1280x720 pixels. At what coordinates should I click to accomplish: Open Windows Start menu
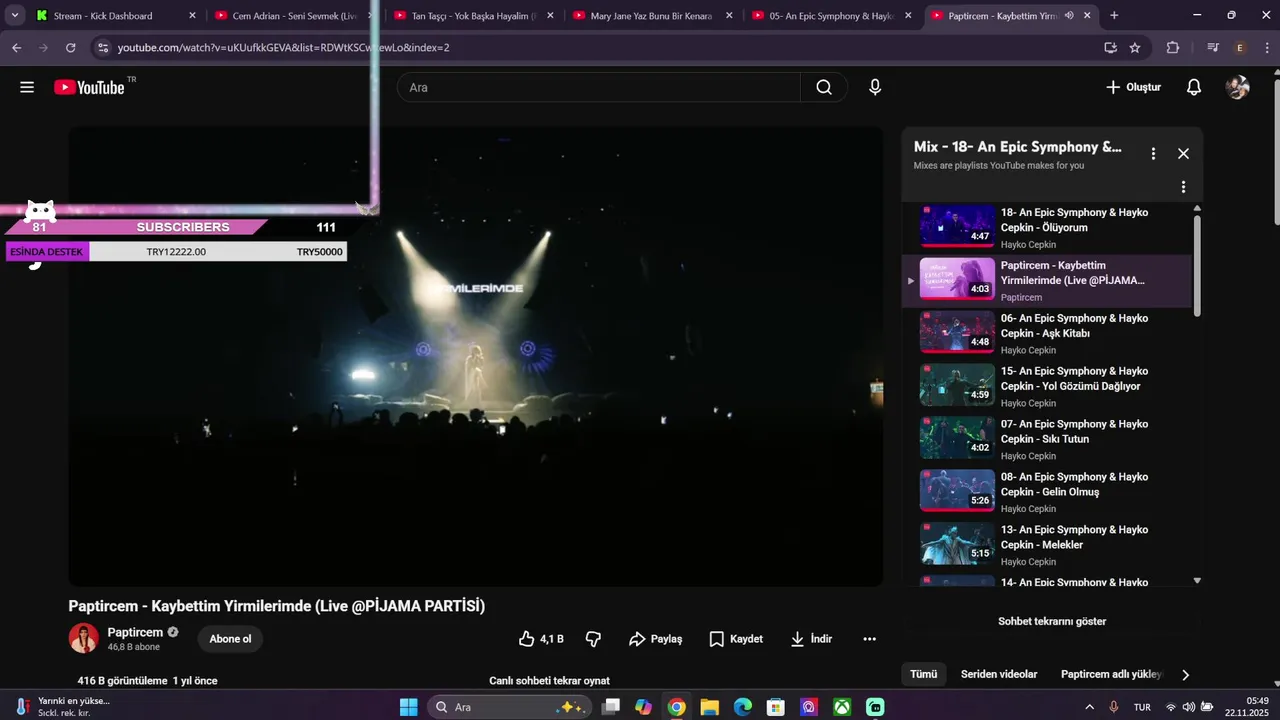point(409,707)
